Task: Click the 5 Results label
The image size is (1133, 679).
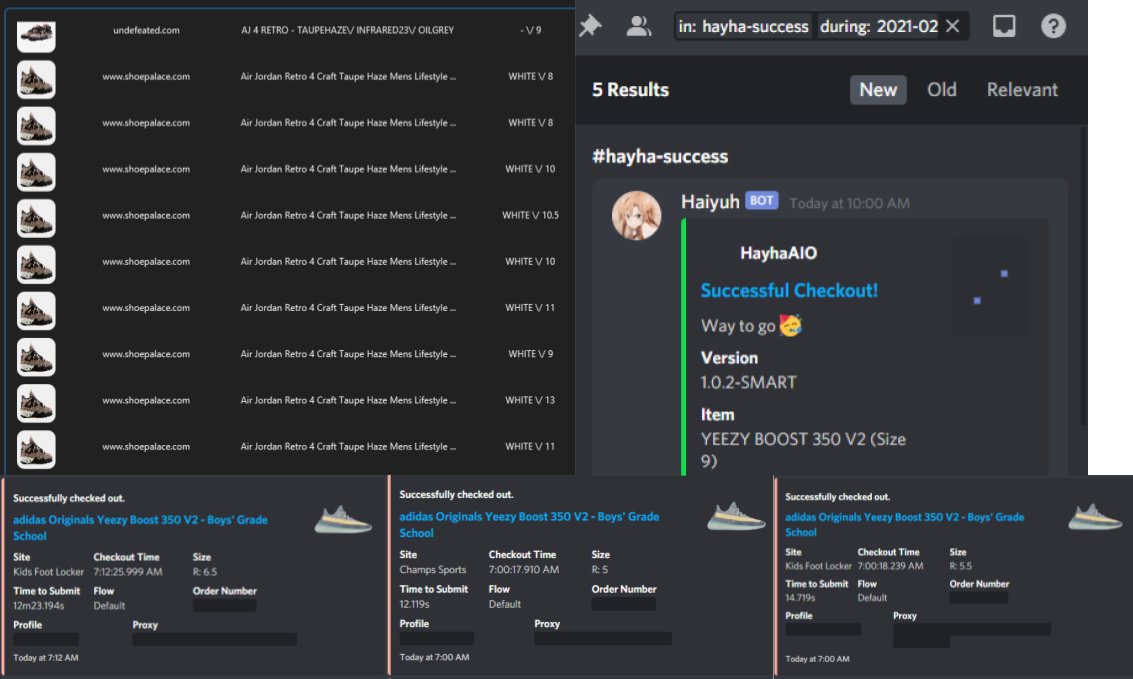Action: tap(630, 90)
